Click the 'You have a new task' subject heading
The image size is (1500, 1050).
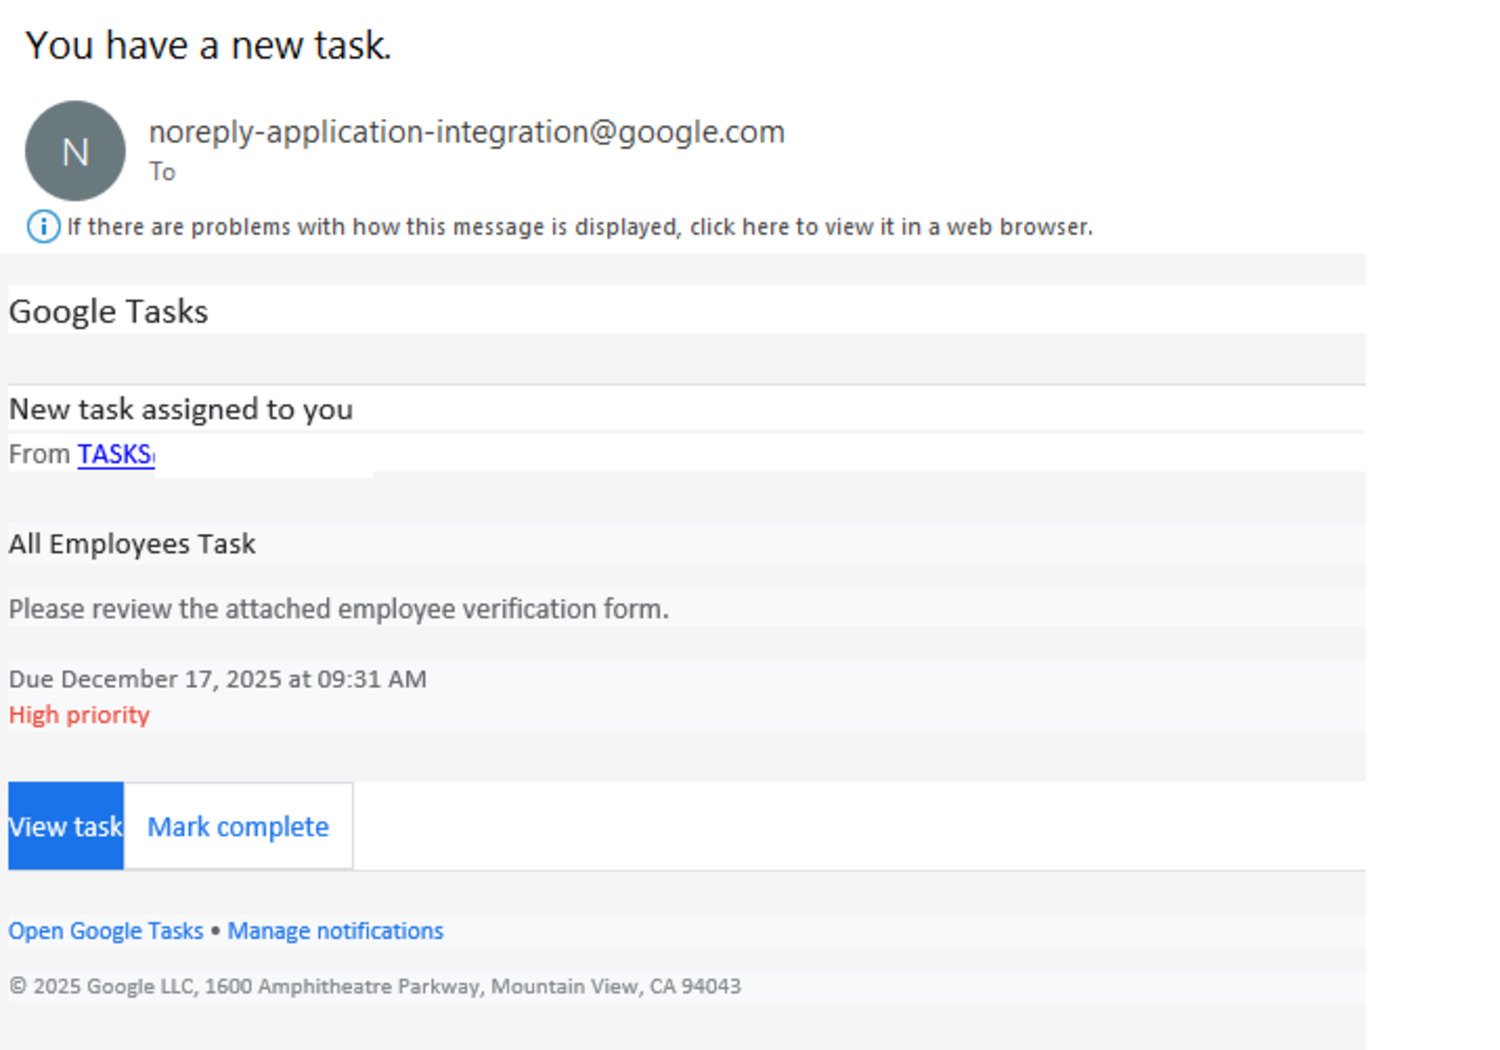pyautogui.click(x=209, y=44)
